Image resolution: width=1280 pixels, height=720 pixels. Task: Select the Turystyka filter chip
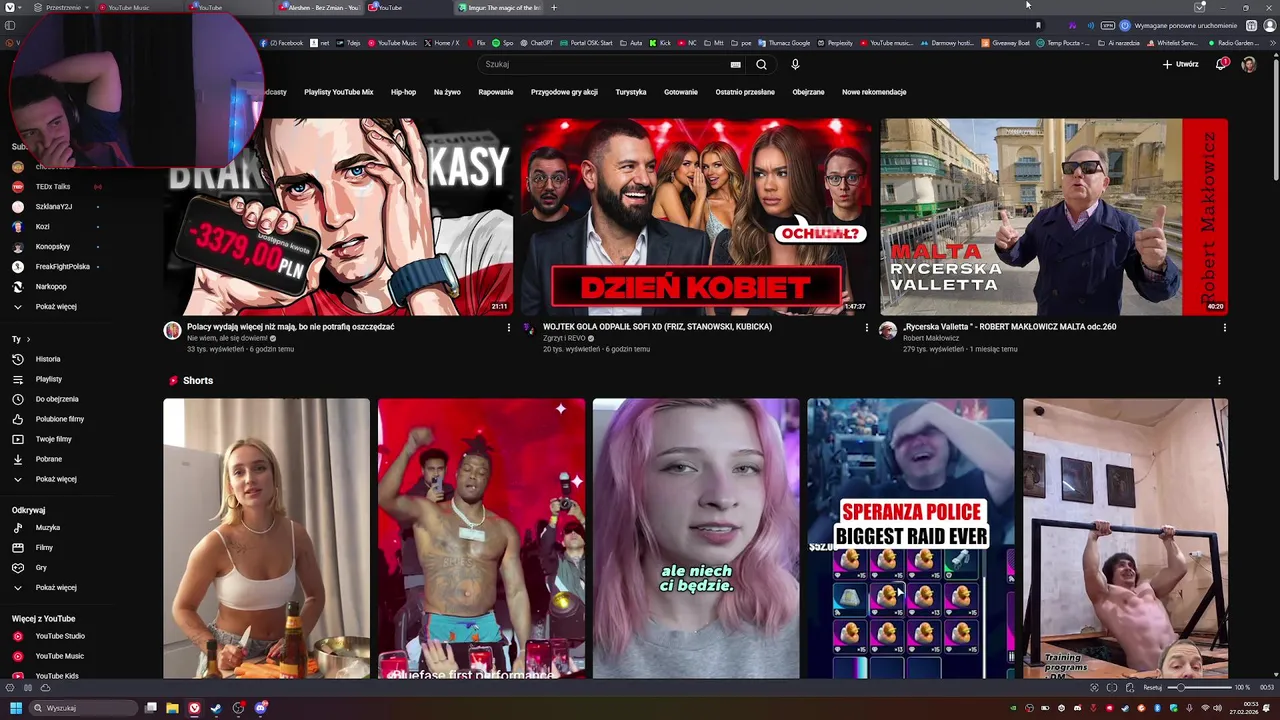pyautogui.click(x=631, y=92)
